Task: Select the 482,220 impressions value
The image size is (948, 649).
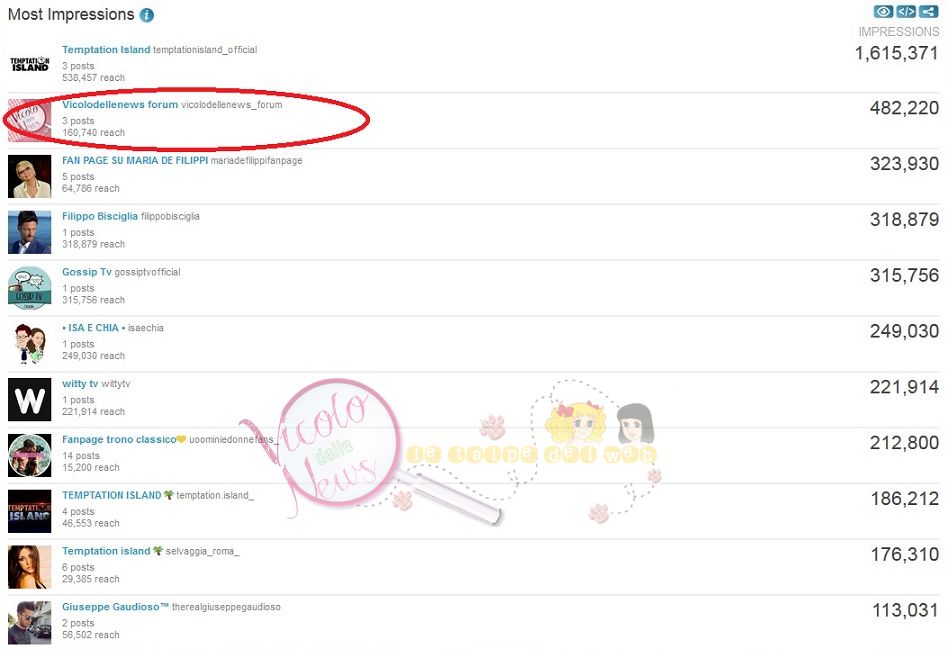Action: (904, 108)
